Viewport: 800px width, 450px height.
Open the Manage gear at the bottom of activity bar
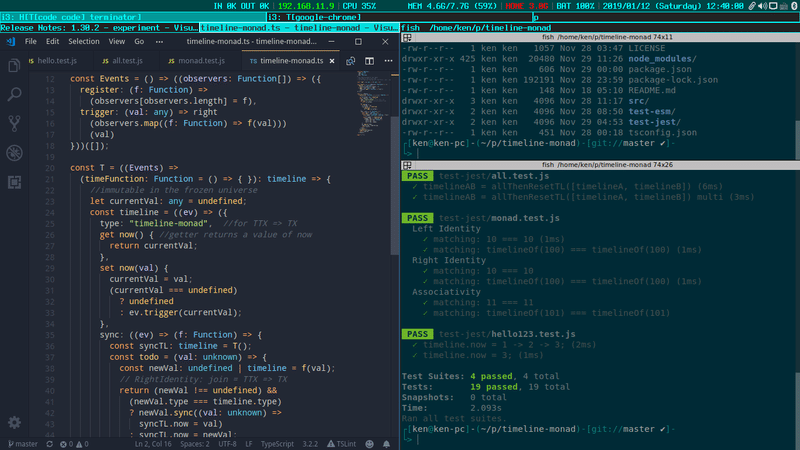14,422
